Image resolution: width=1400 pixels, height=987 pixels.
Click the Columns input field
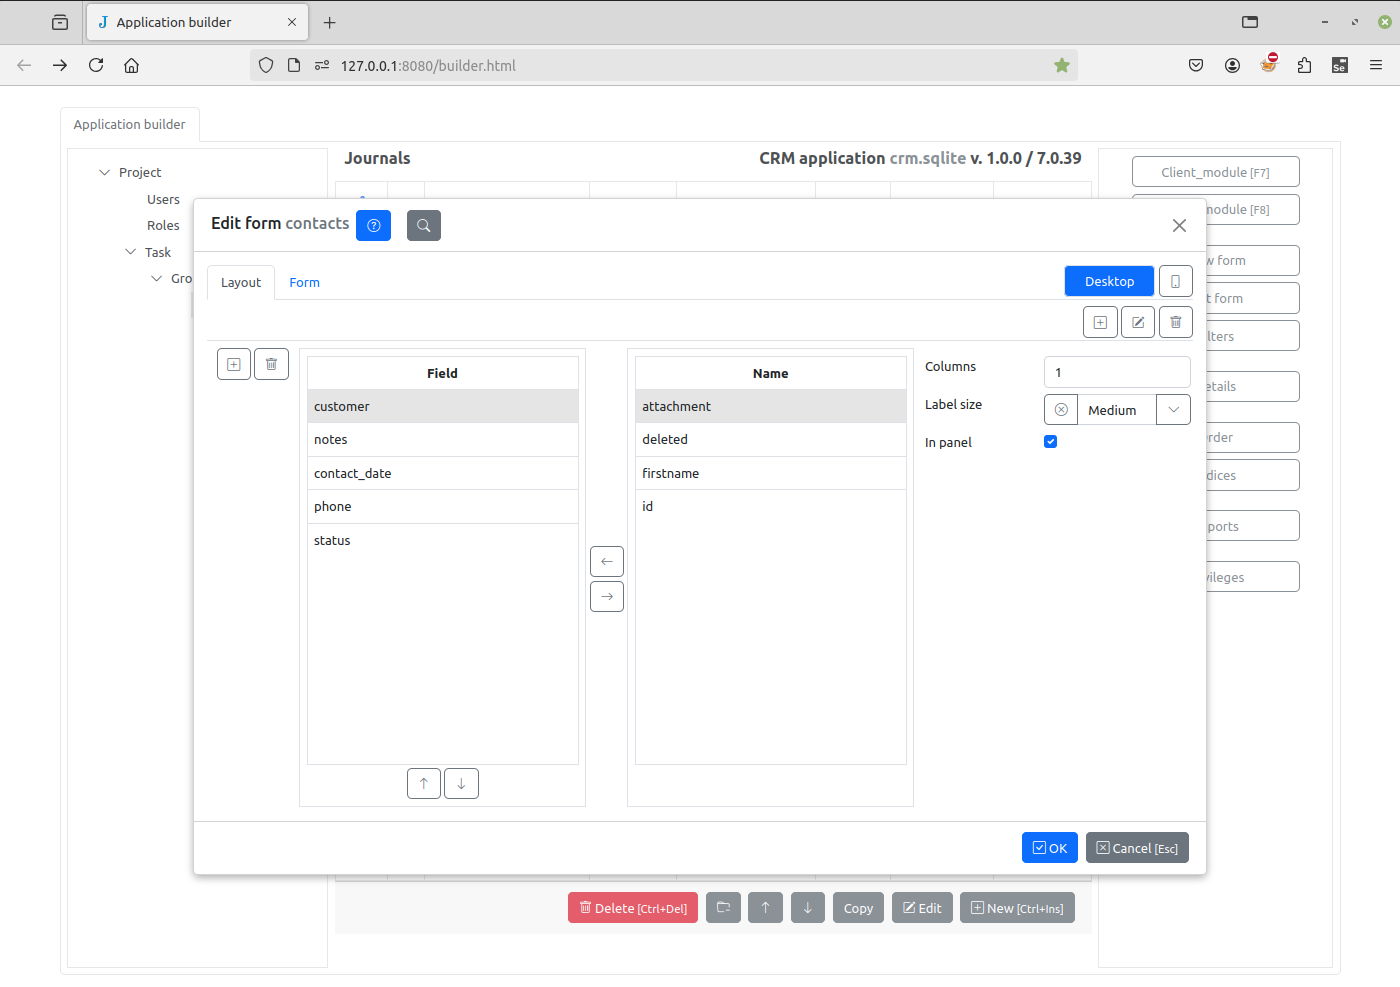[1117, 372]
